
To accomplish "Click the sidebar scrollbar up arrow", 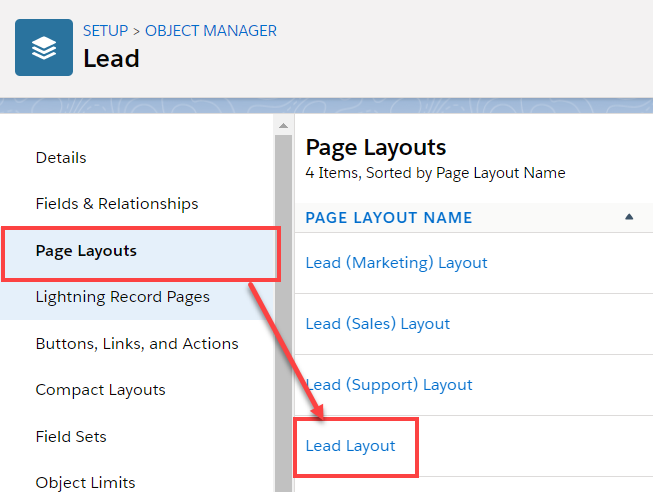I will click(x=284, y=126).
